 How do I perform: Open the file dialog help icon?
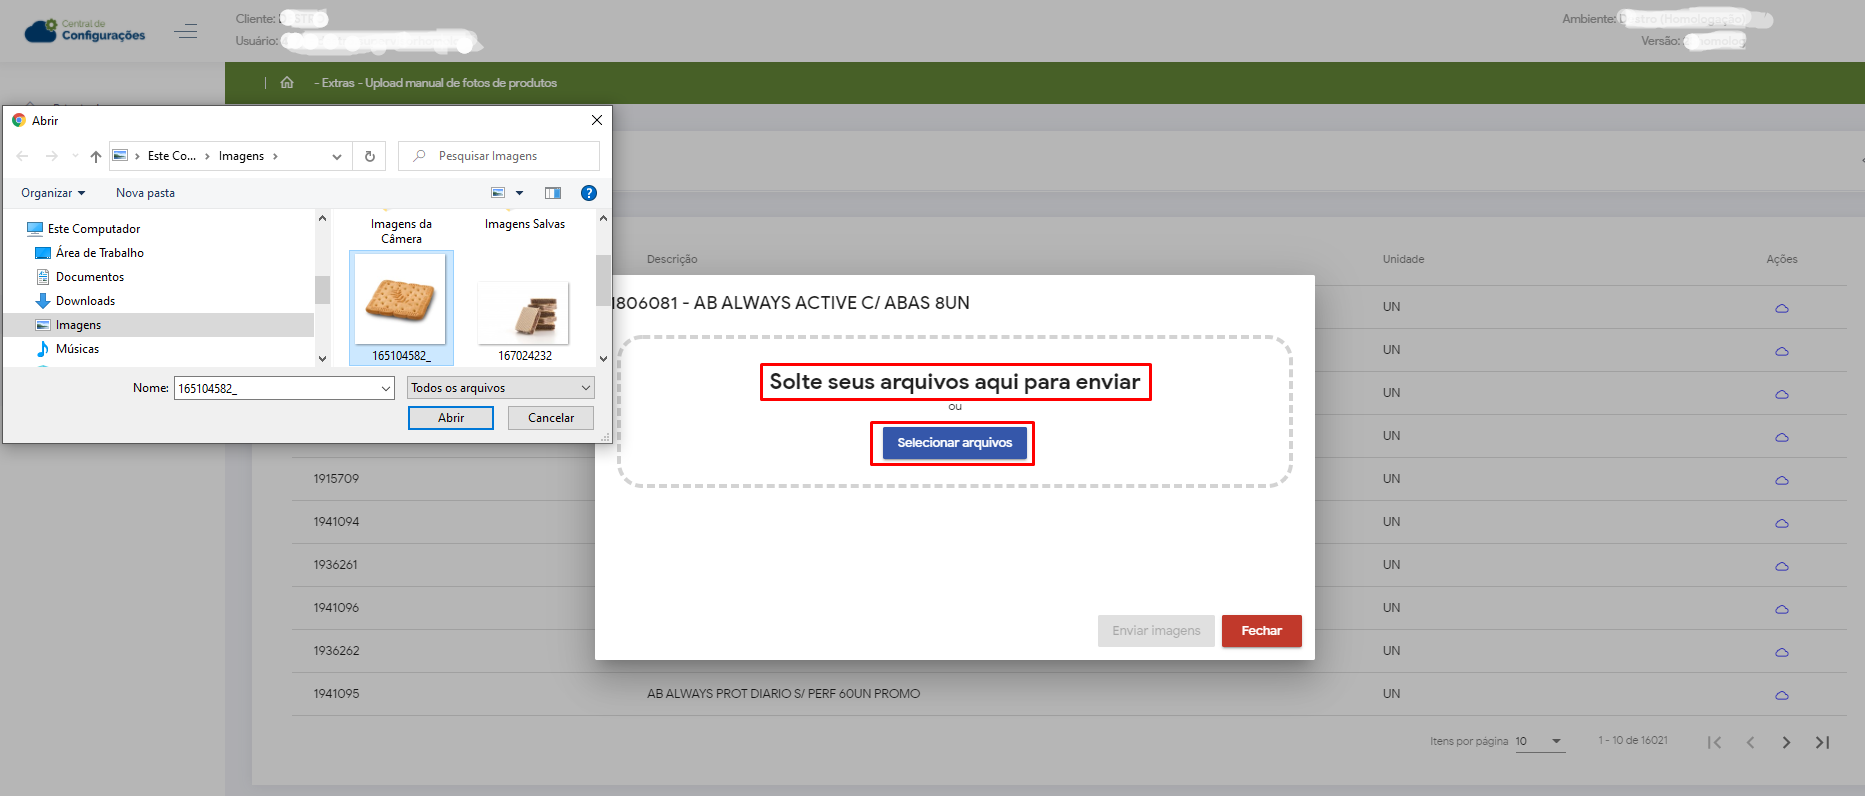point(589,193)
